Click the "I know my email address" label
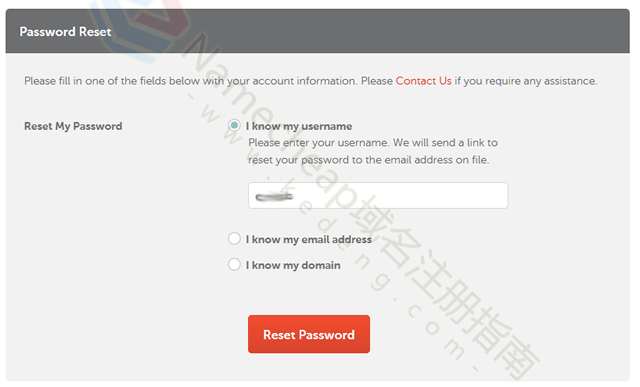 tap(309, 239)
